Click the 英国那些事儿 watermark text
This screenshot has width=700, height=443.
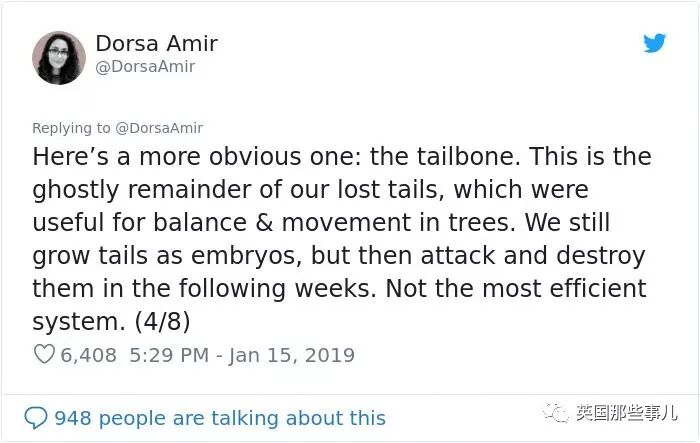(626, 413)
